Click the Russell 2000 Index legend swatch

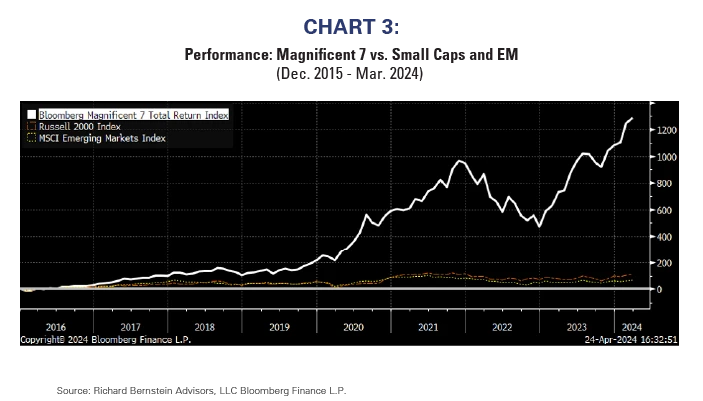click(x=32, y=127)
